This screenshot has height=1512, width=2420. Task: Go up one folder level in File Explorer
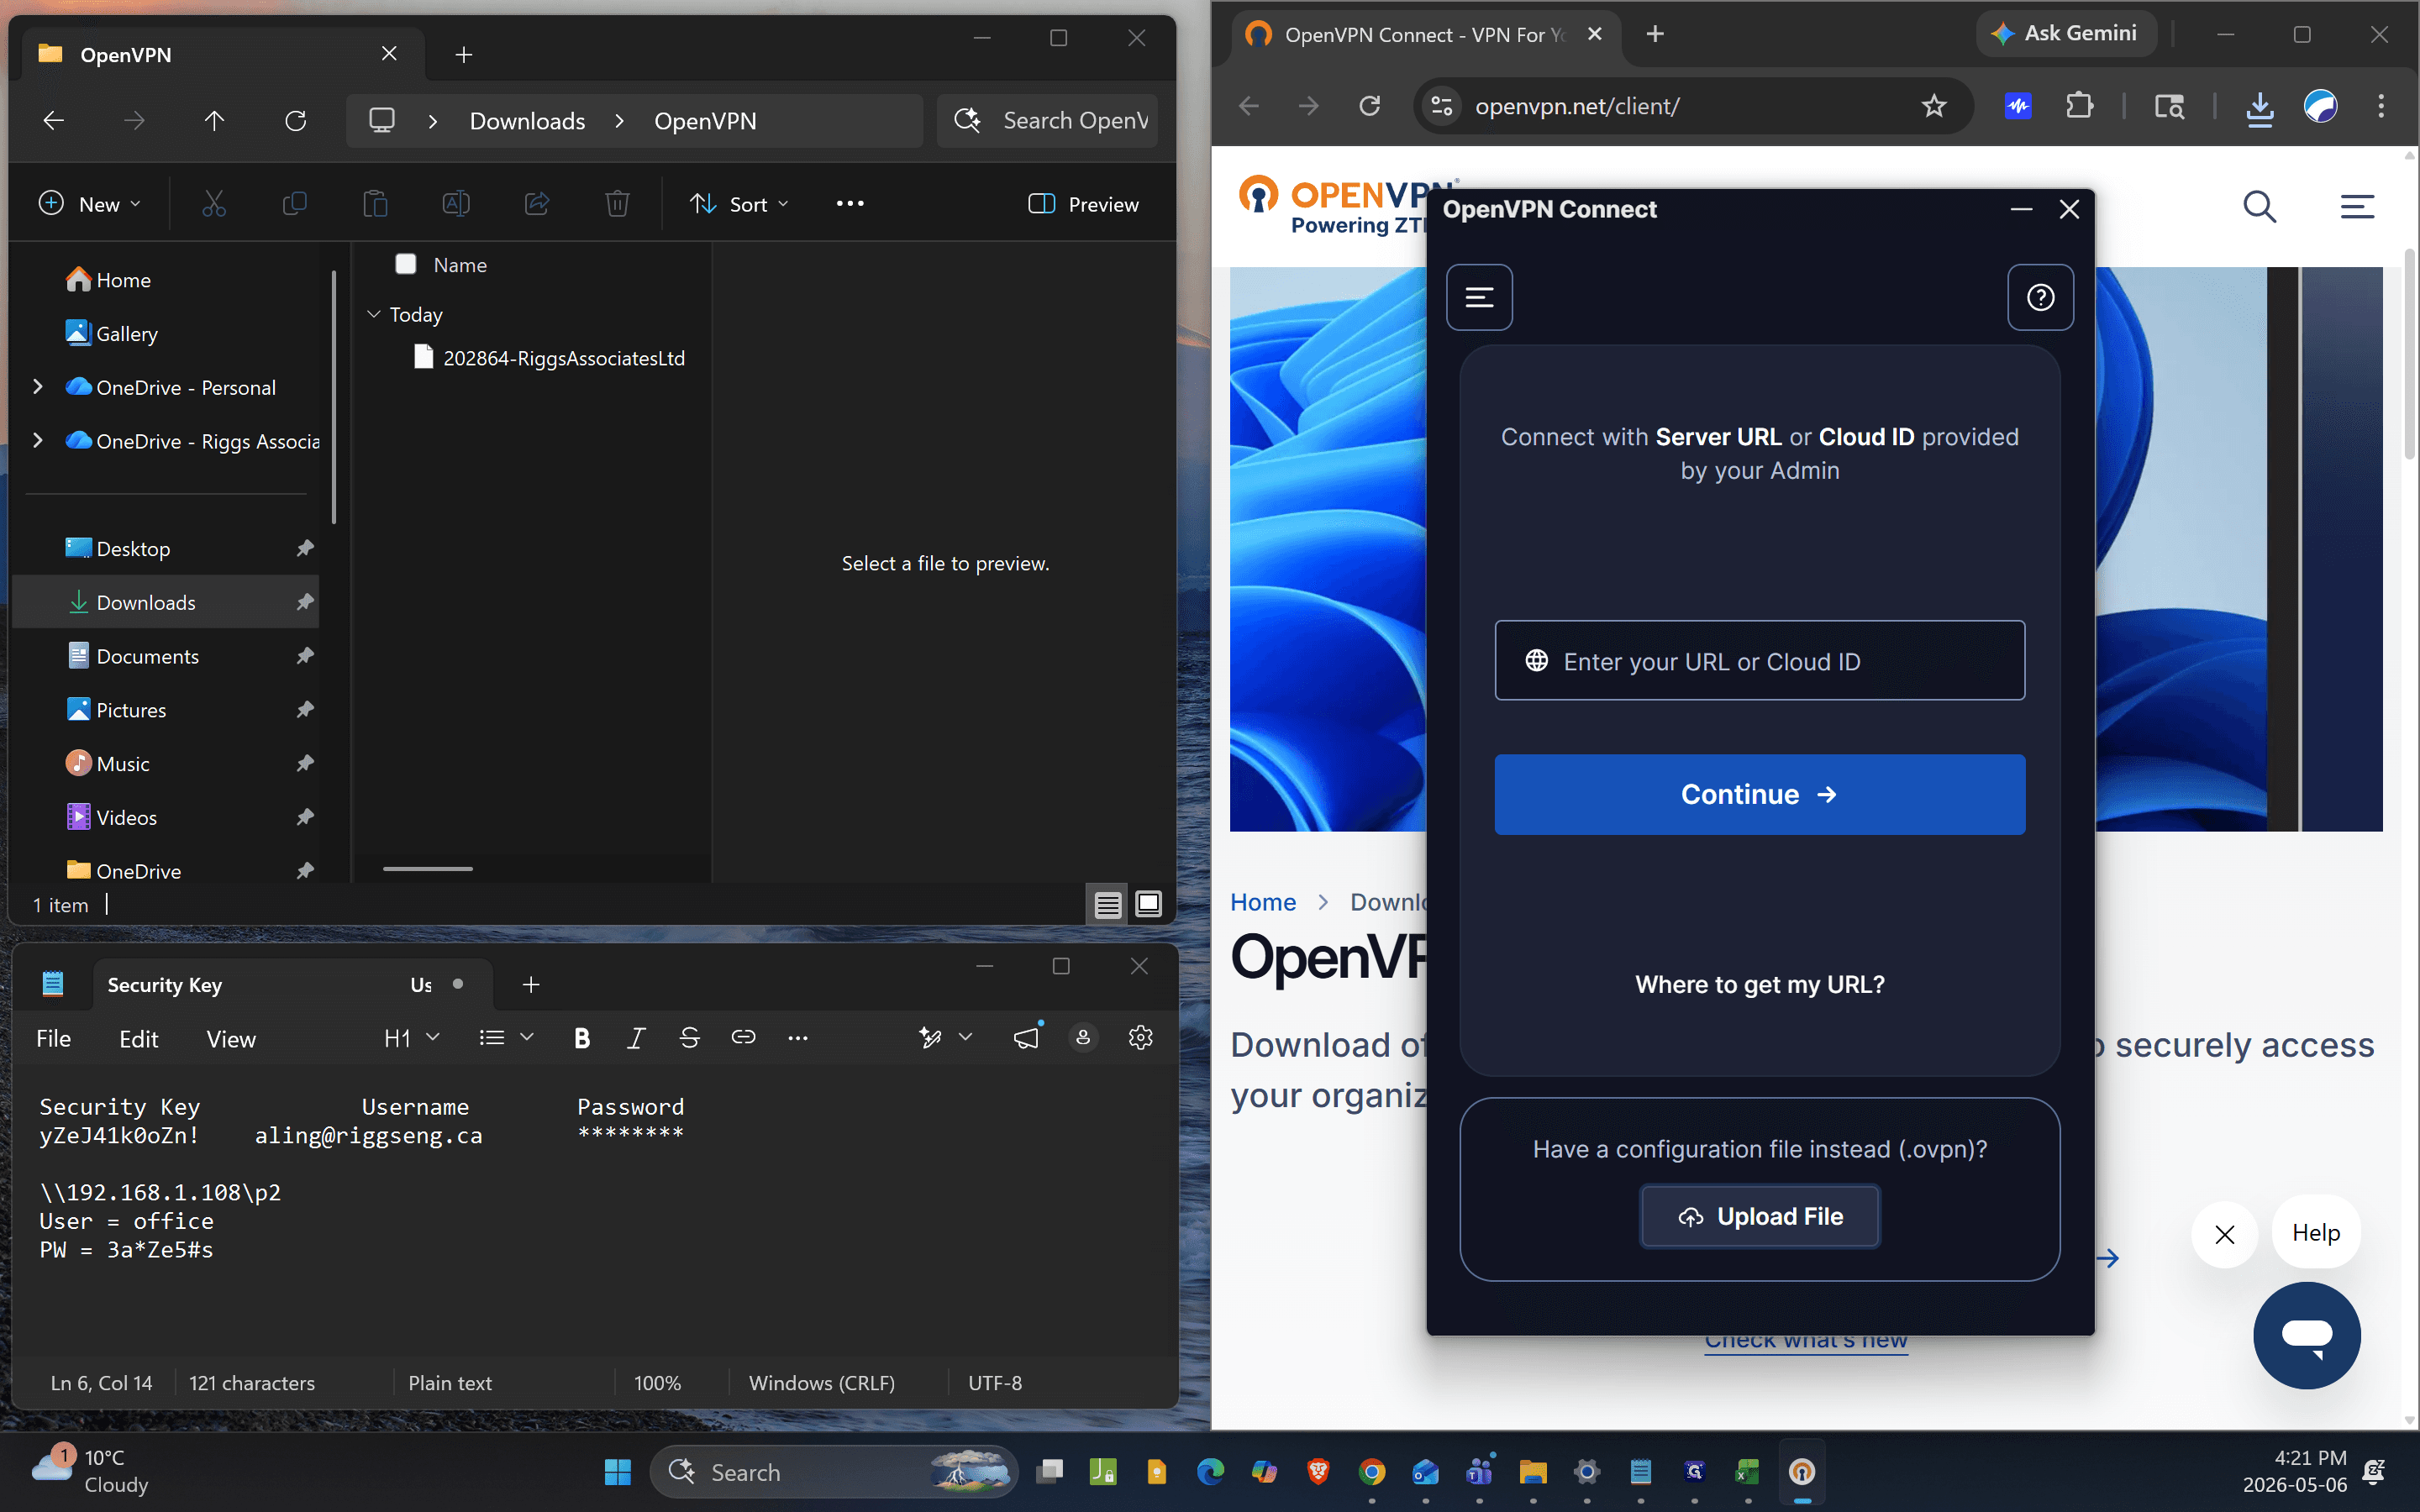coord(214,121)
